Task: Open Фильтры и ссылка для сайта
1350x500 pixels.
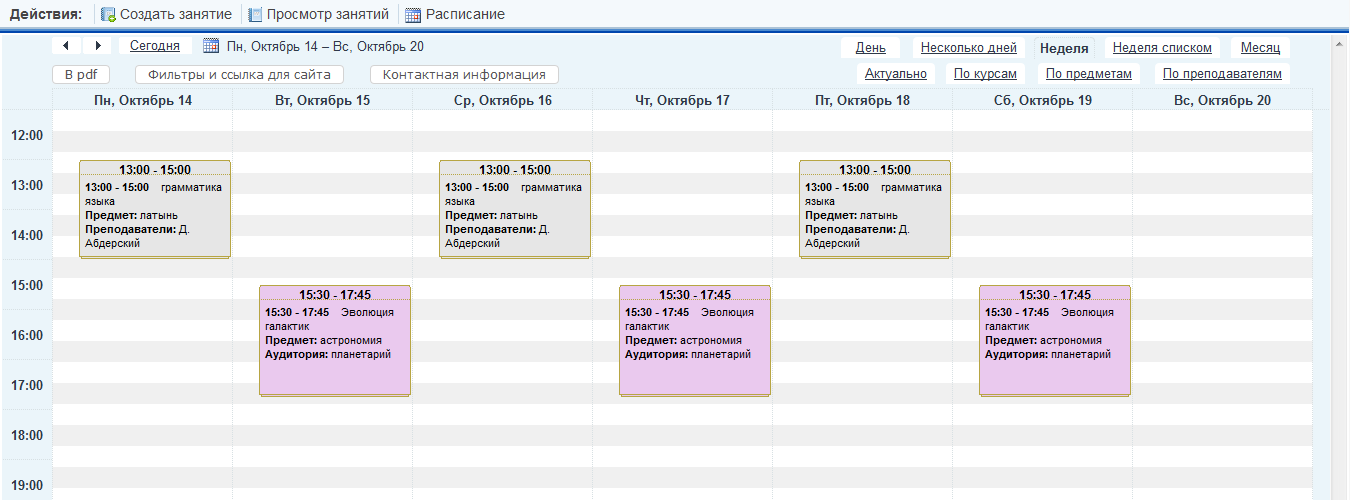Action: (x=239, y=74)
